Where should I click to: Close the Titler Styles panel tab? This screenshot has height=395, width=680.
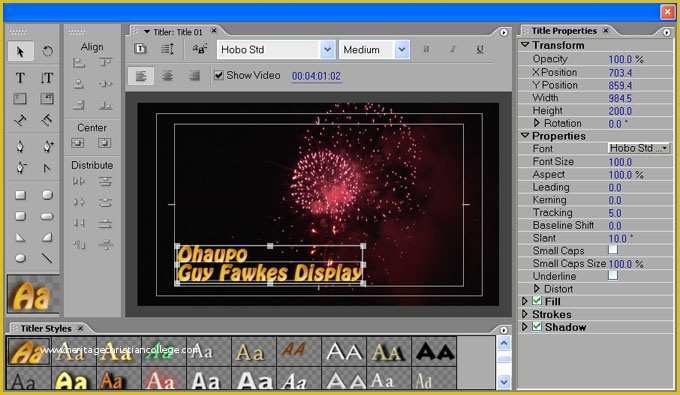[x=80, y=328]
